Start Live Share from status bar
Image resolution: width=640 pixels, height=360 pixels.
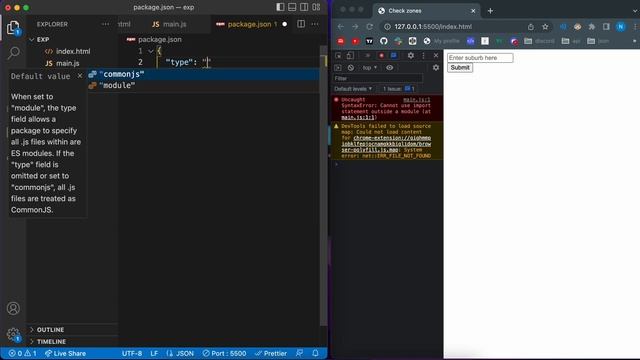pos(65,353)
